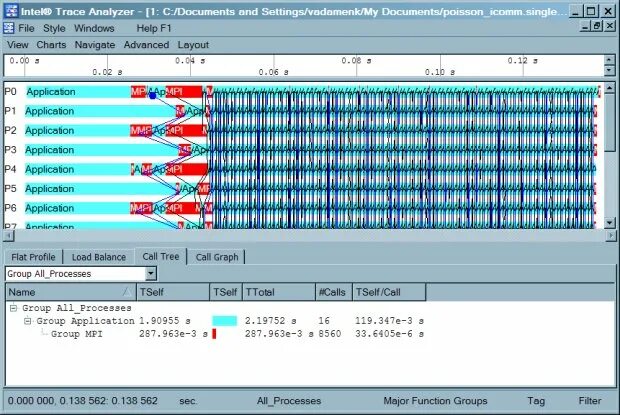Collapse the Group All_Processes tree node

[x=13, y=308]
